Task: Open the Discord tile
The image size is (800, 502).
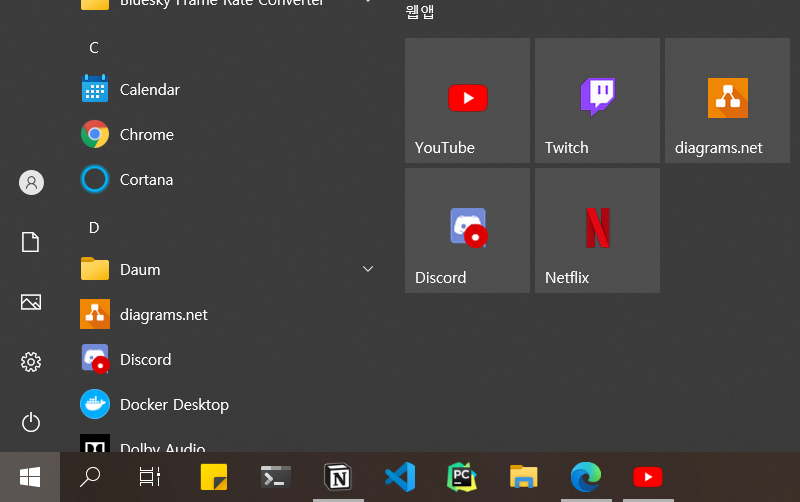Action: point(467,231)
